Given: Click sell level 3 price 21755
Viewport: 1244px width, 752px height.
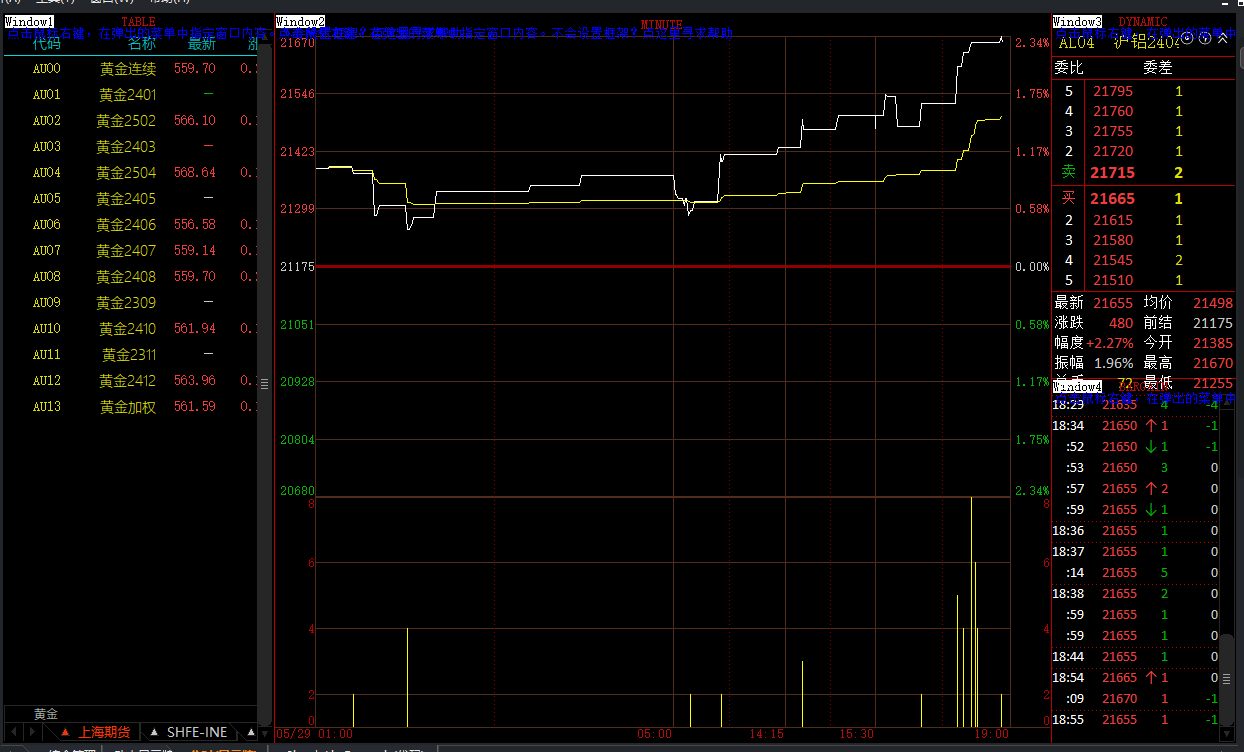Looking at the screenshot, I should (1113, 131).
